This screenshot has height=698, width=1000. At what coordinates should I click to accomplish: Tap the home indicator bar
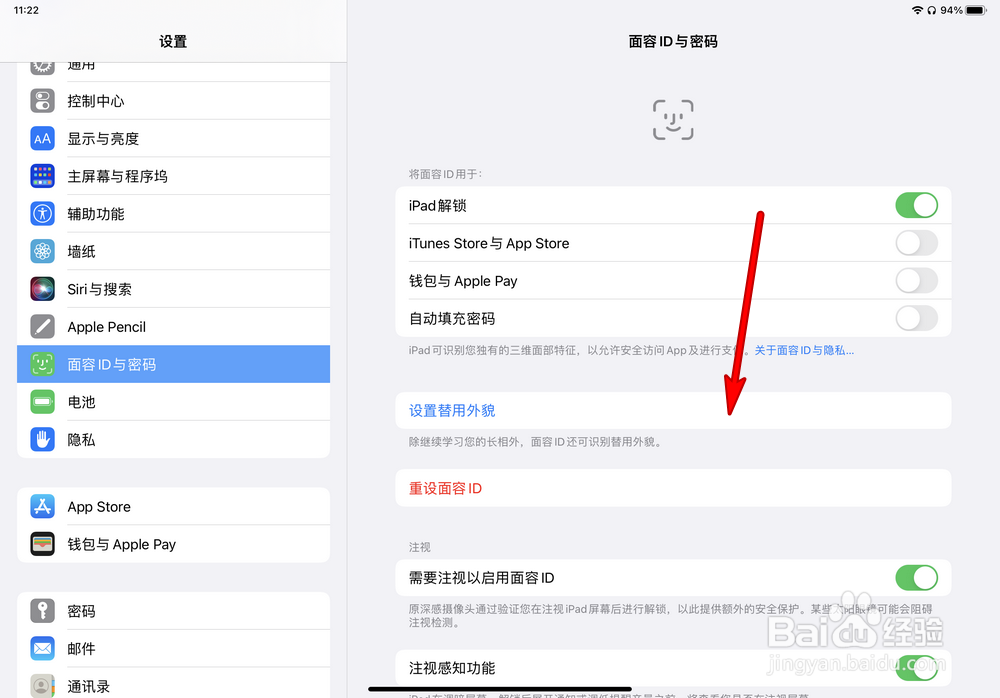pos(500,689)
